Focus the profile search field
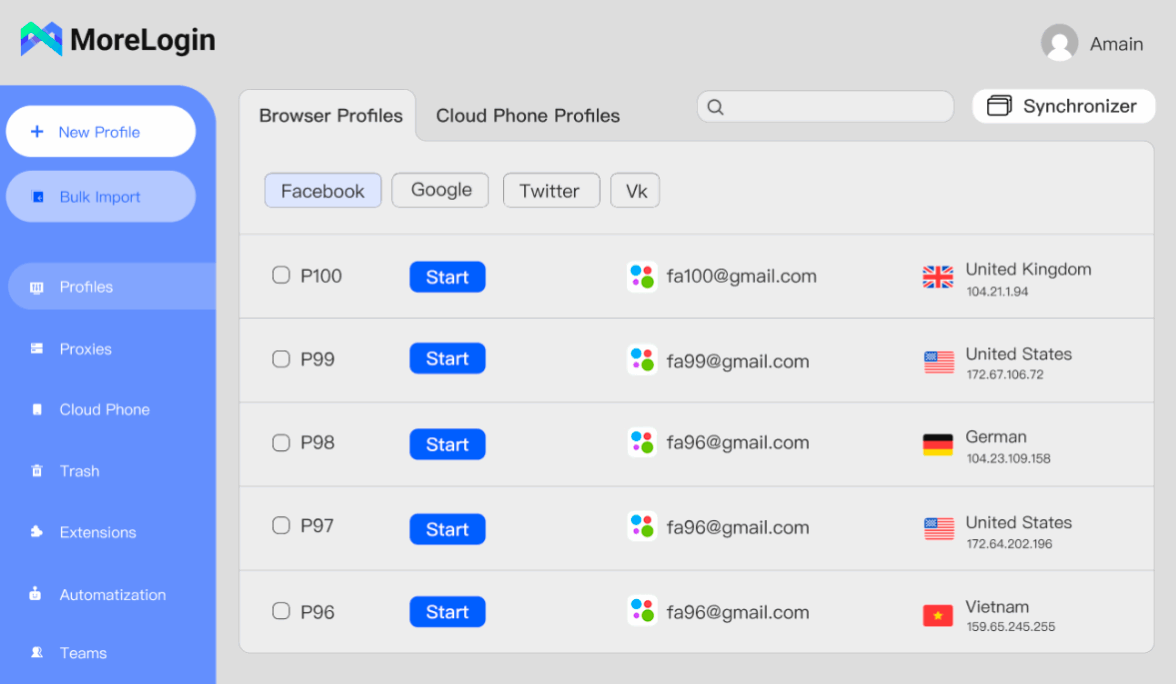 830,107
